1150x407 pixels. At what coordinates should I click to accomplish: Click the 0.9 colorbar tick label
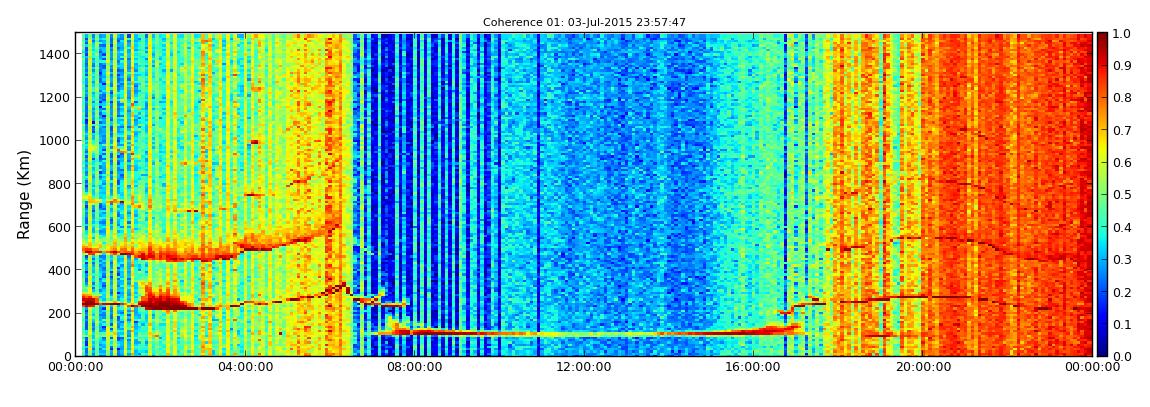pyautogui.click(x=1121, y=66)
